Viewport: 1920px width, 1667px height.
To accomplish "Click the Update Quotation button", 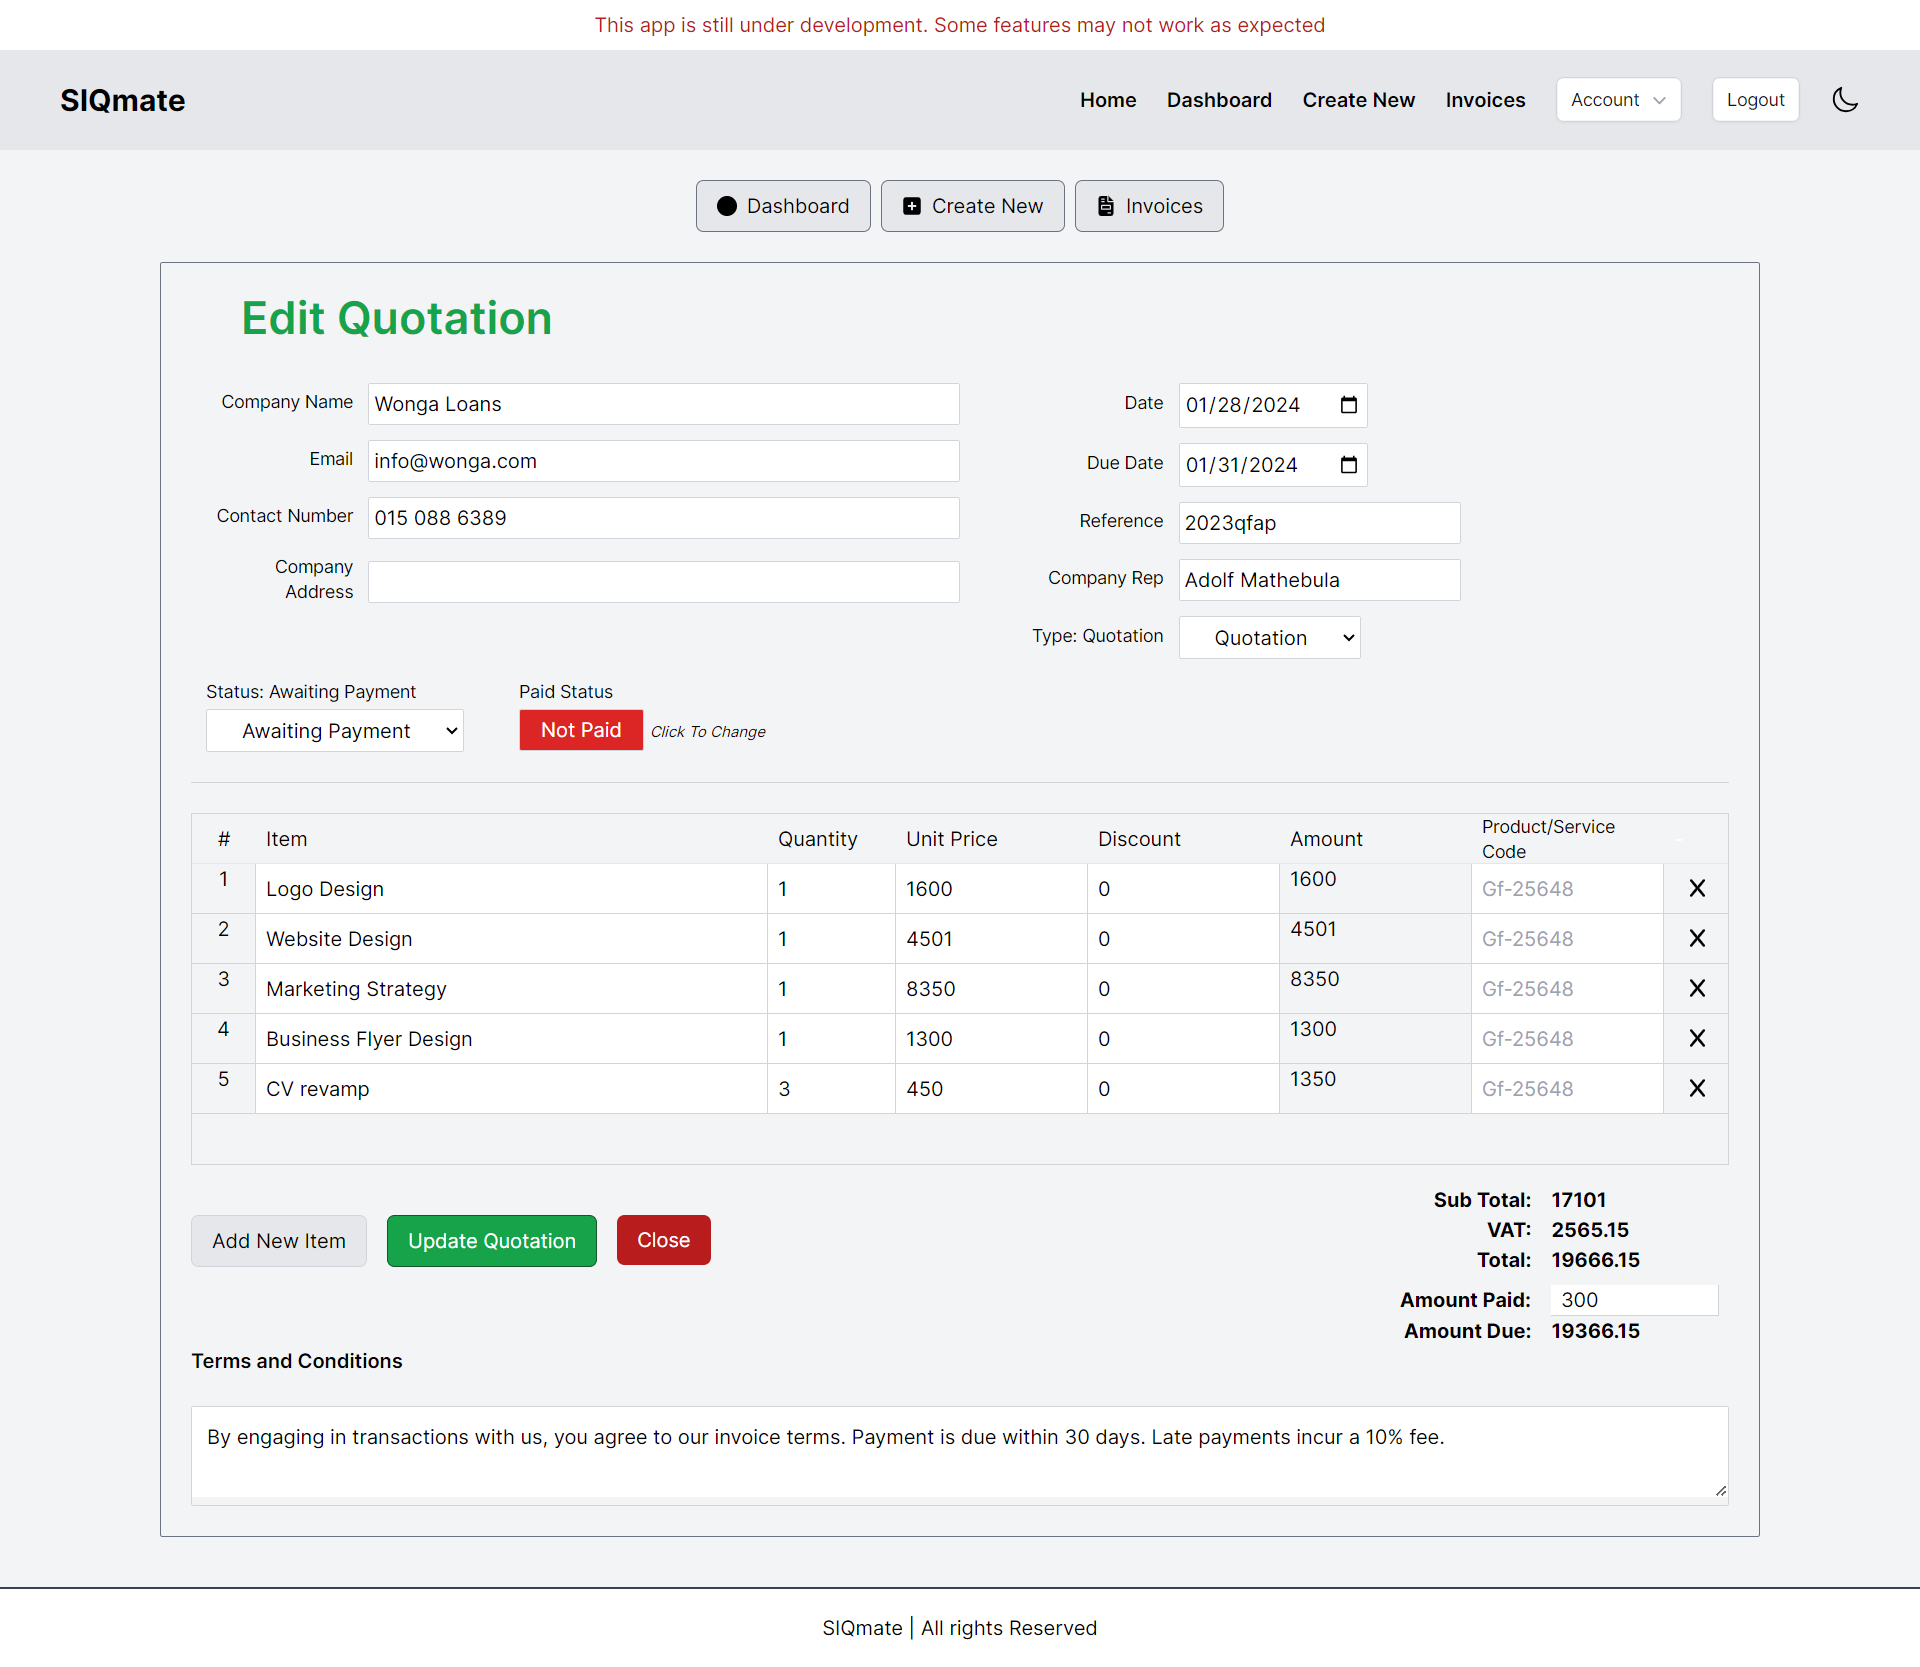I will pyautogui.click(x=490, y=1239).
